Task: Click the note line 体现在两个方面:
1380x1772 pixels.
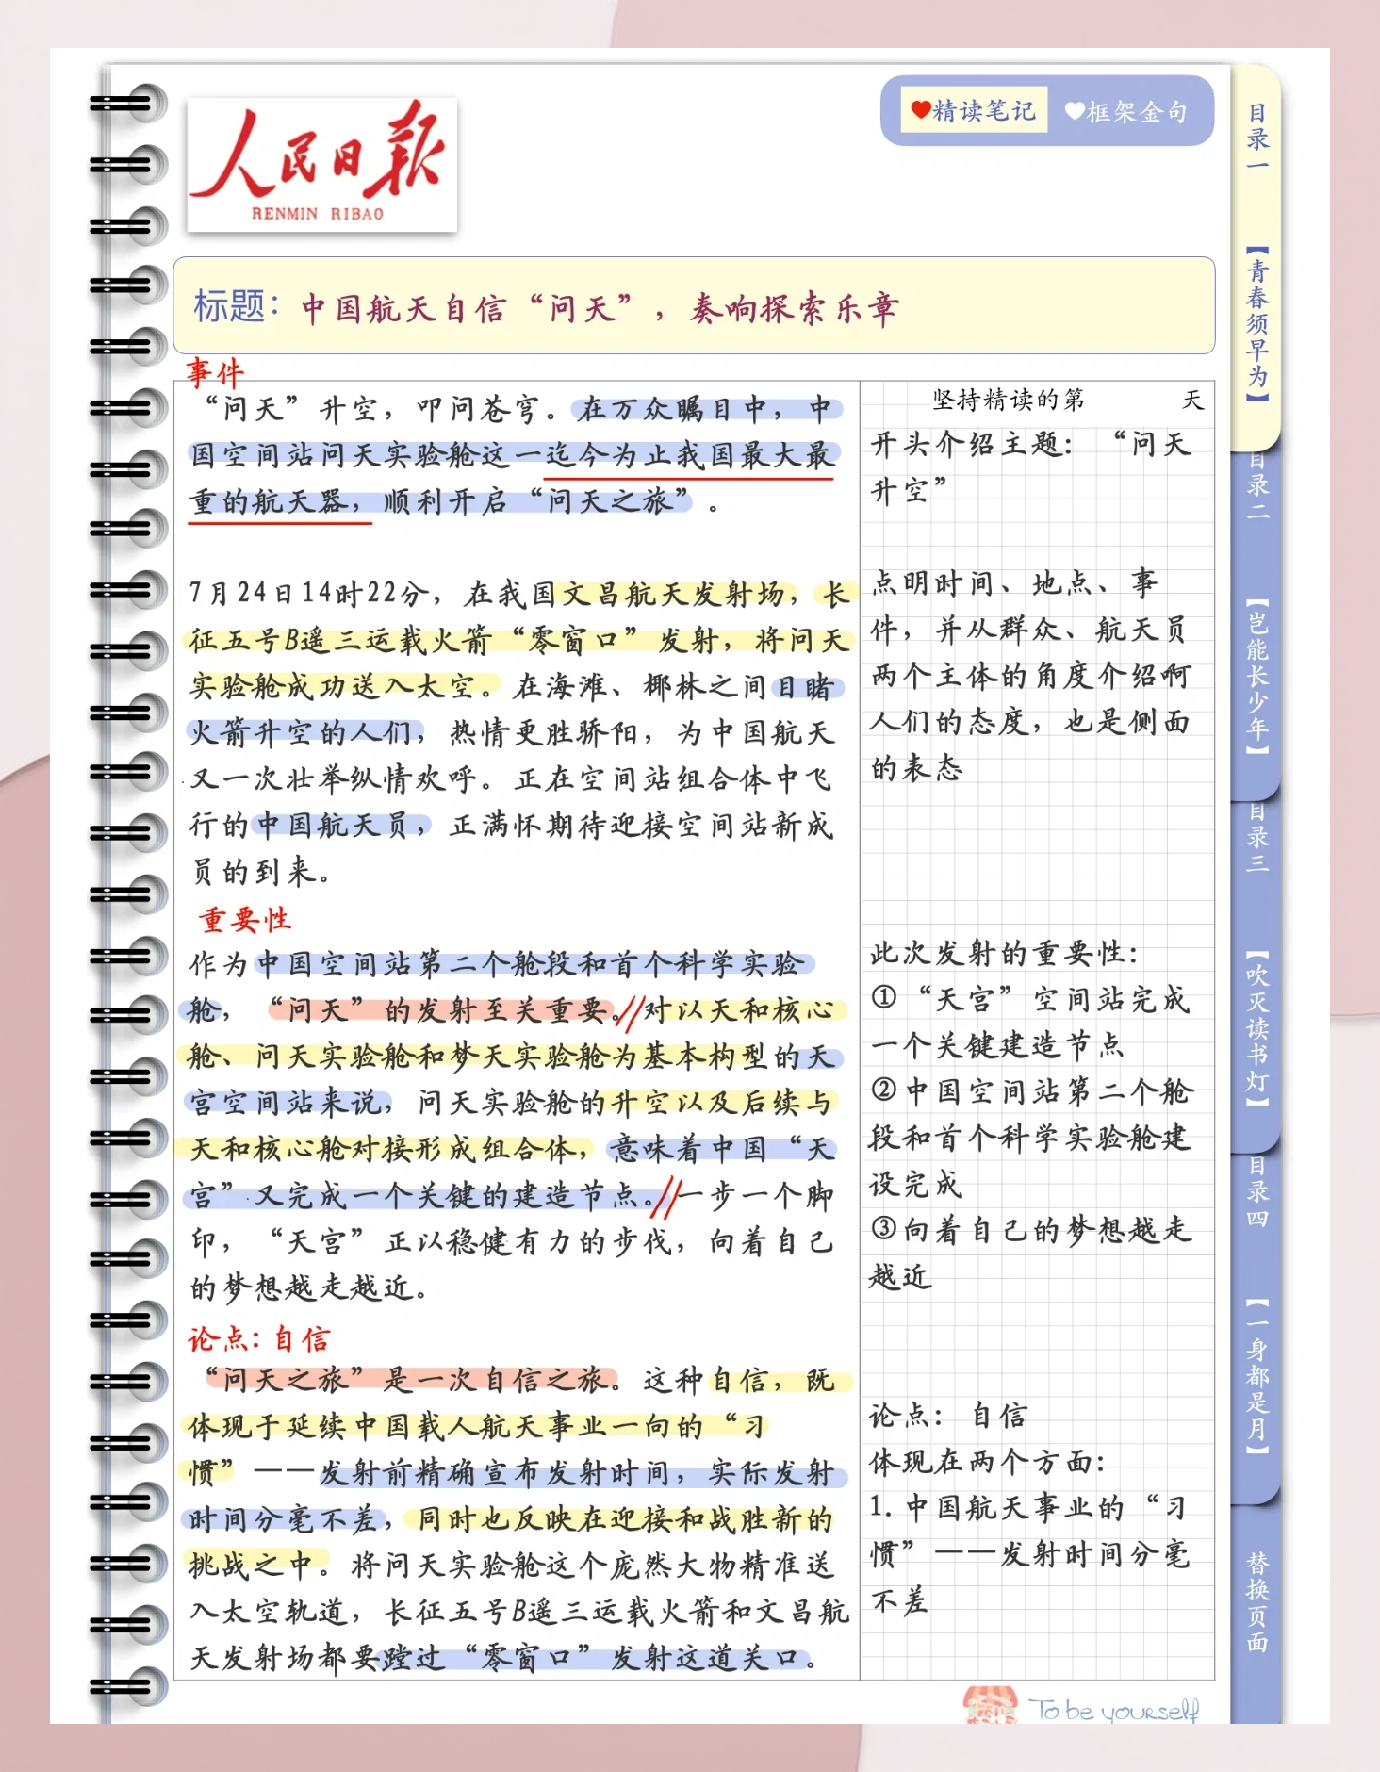Action: click(987, 1462)
